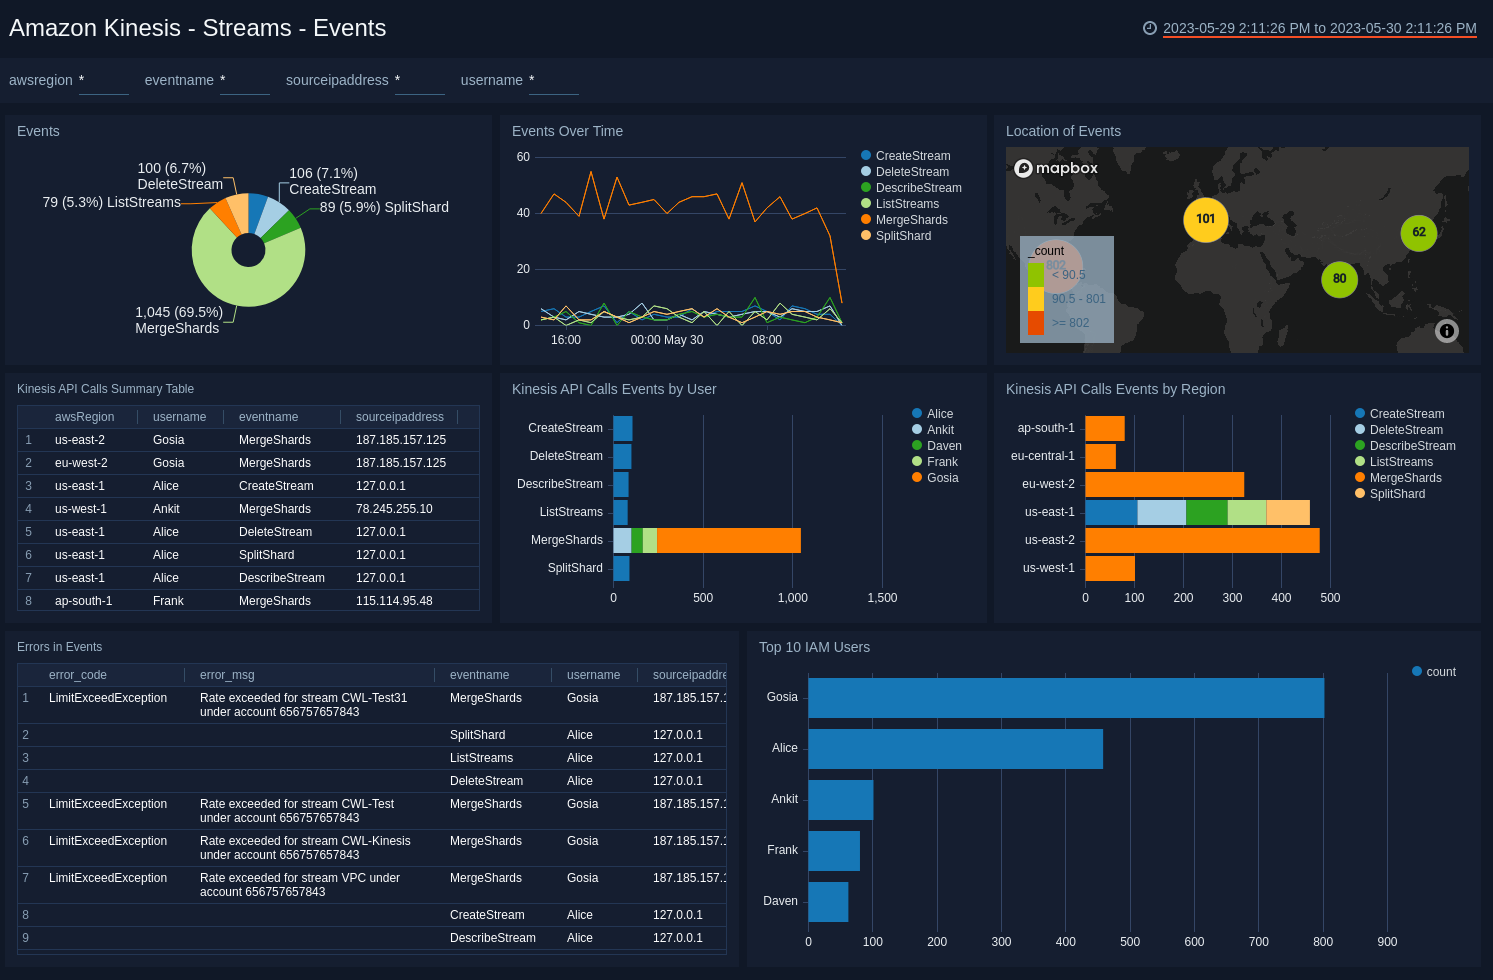Toggle the count legend in Top 10 IAM Users
This screenshot has height=980, width=1493.
1440,672
